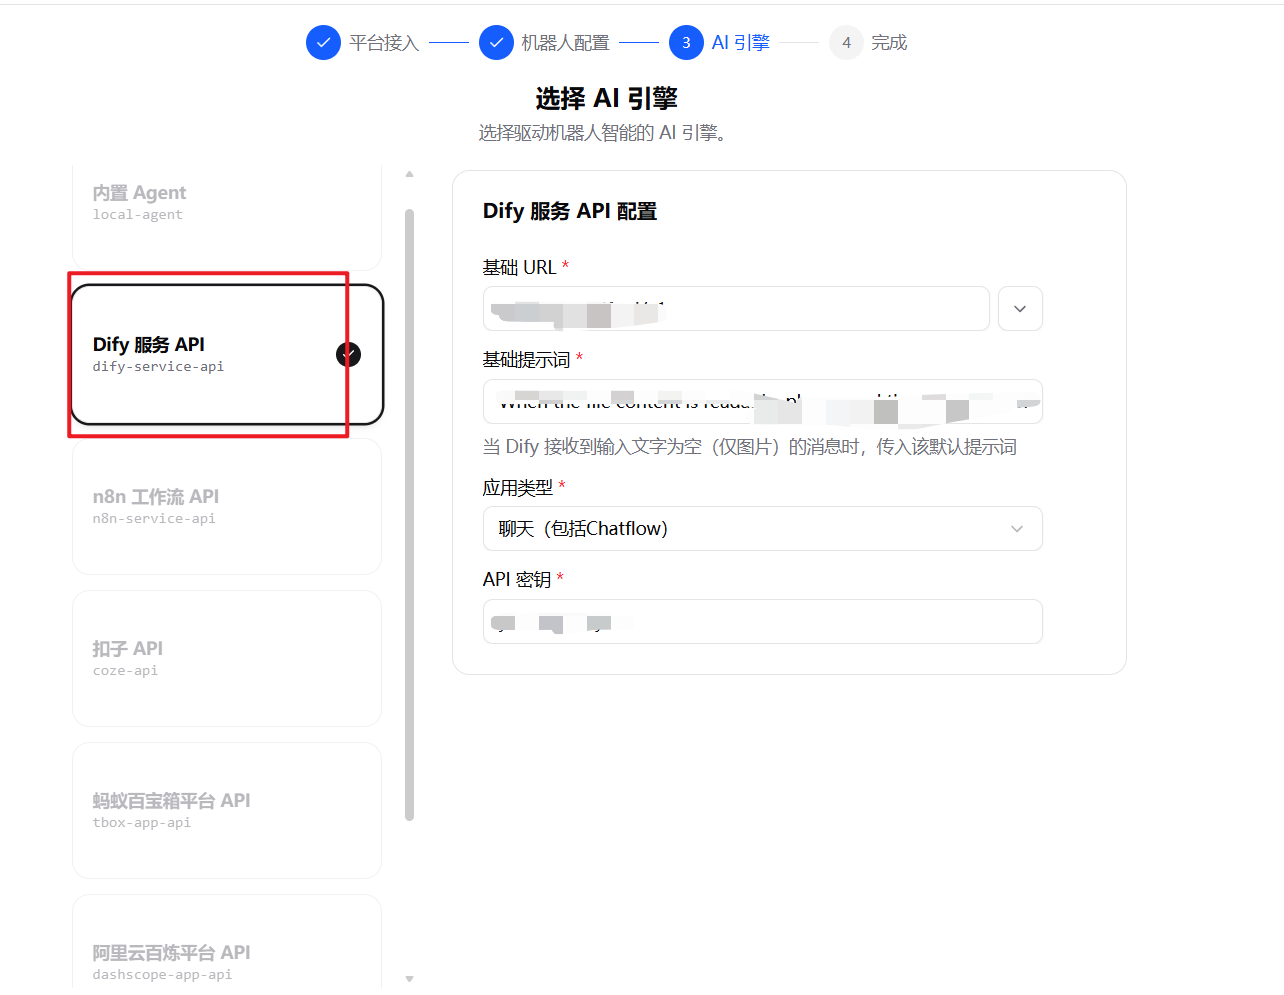Click the n8n-service-api identifier text
This screenshot has height=995, width=1284.
(x=154, y=519)
